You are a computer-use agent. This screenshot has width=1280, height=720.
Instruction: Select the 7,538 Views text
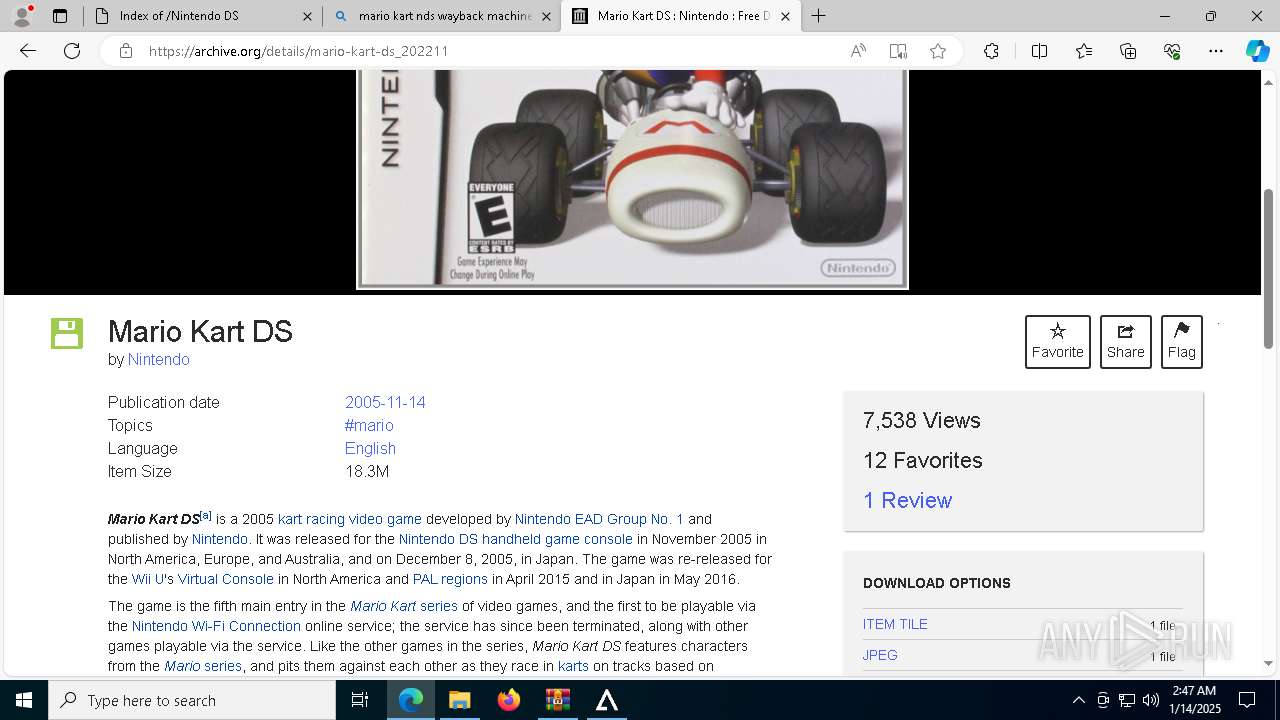click(921, 420)
